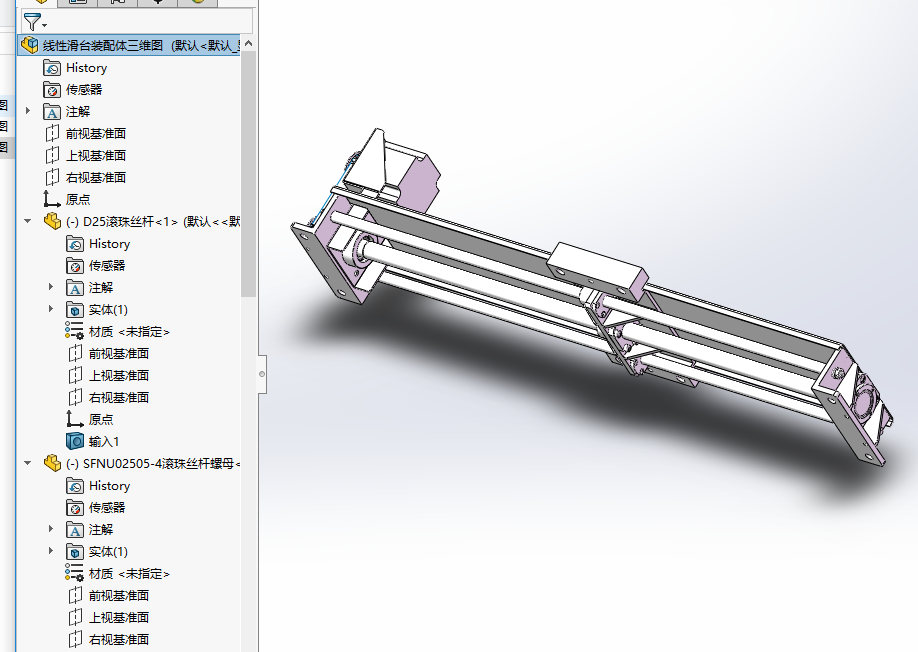
Task: Select 材质 <未指定> under D25滚珠丝杆
Action: coord(117,332)
